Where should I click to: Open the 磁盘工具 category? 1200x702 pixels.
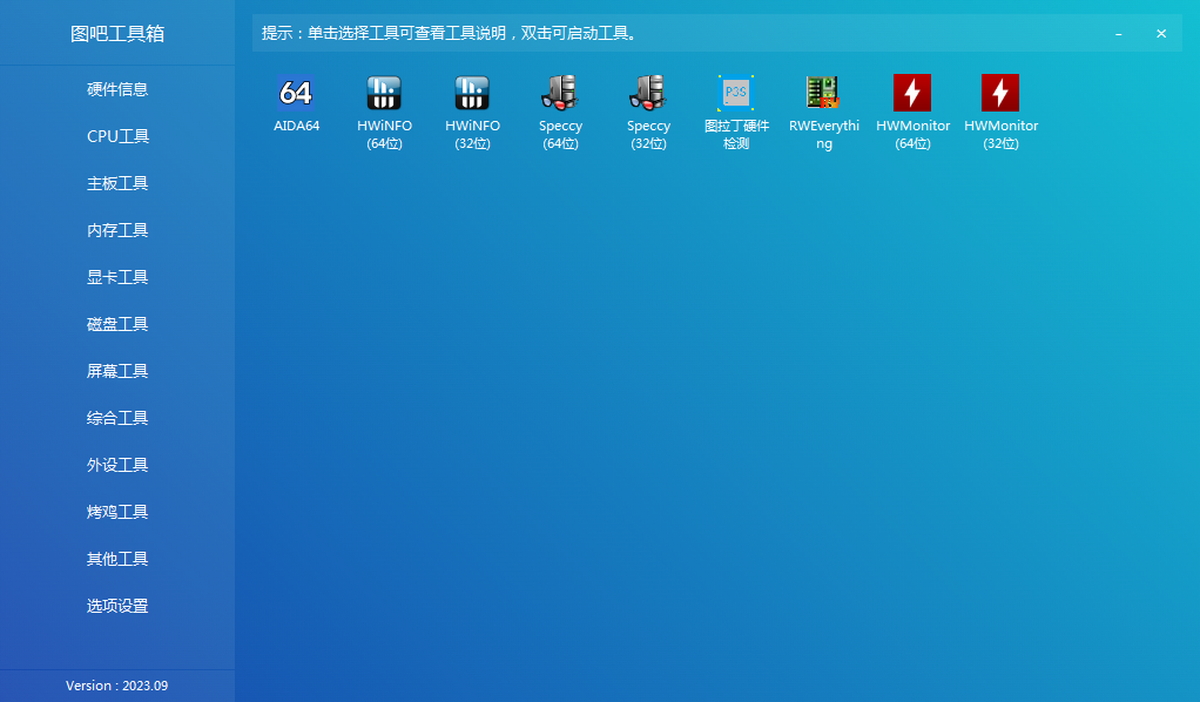[x=117, y=324]
